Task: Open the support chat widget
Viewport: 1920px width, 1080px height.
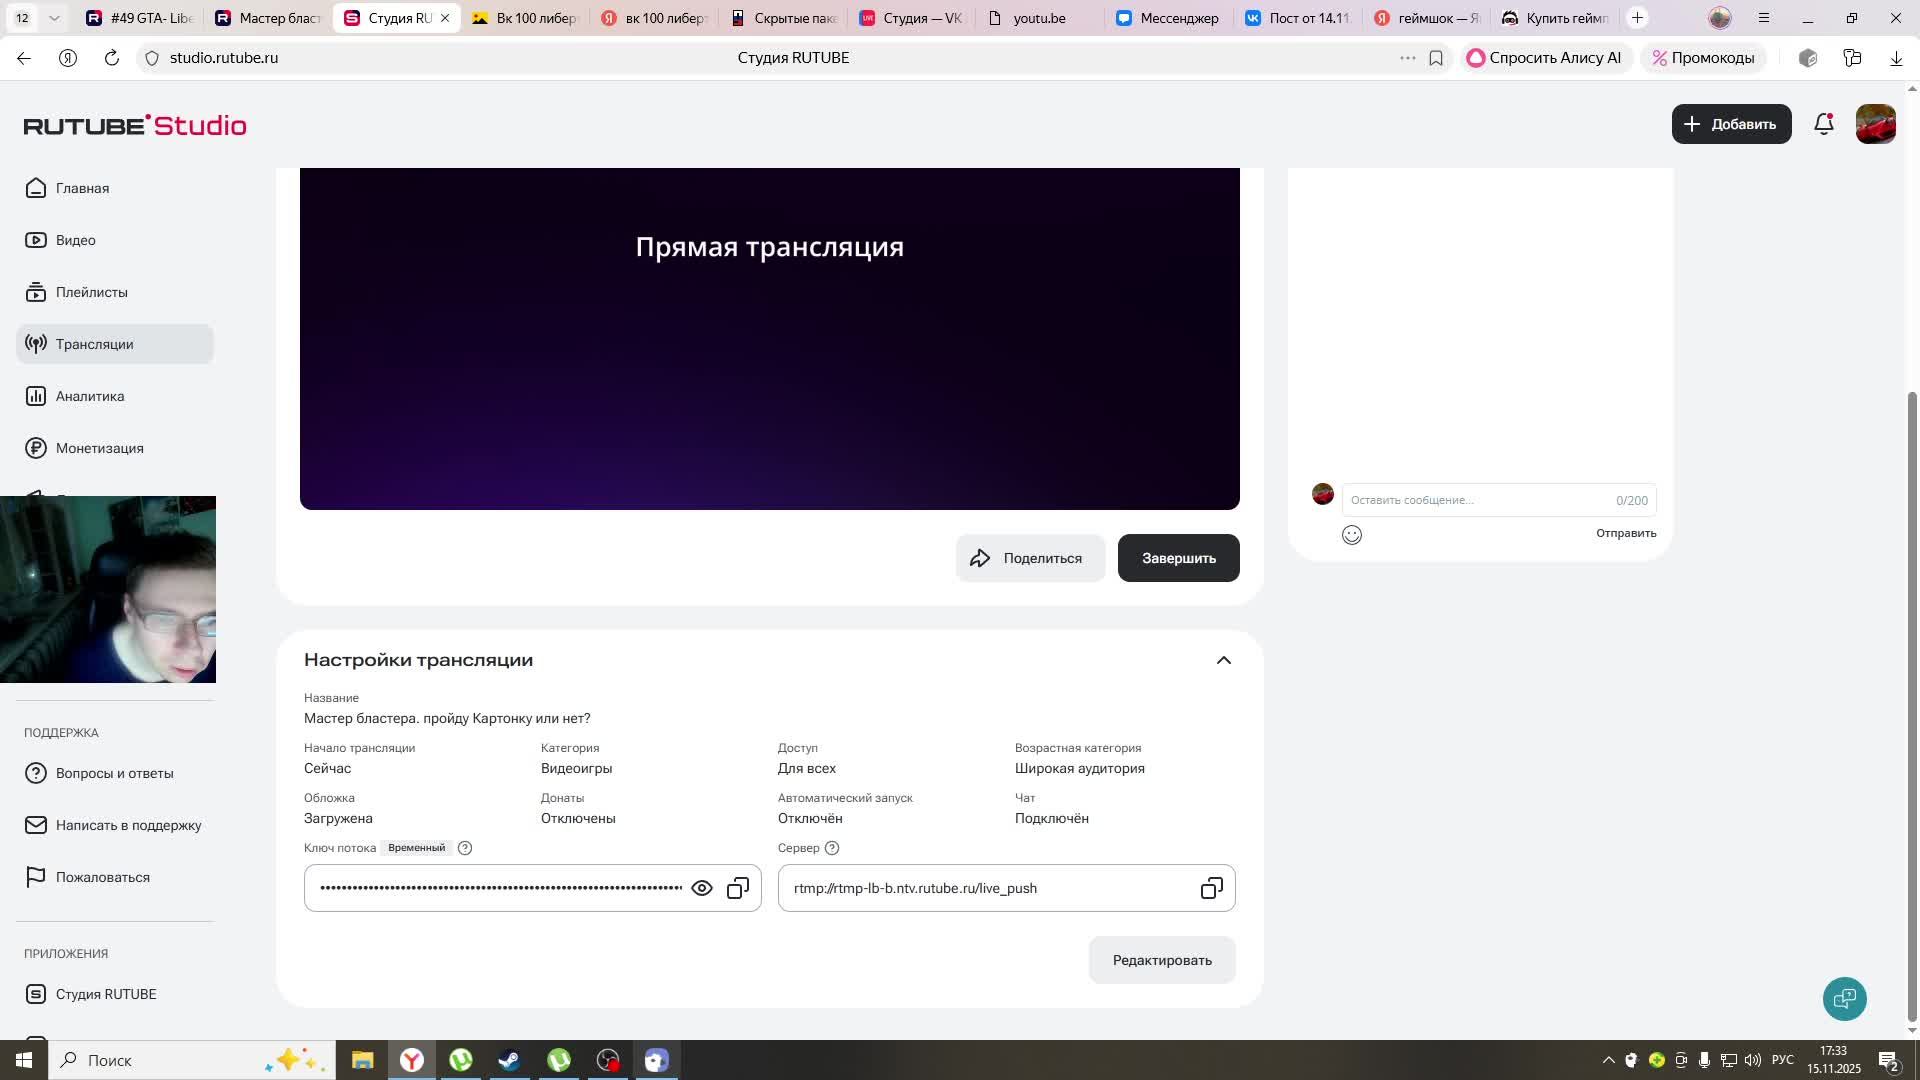Action: coord(1844,998)
